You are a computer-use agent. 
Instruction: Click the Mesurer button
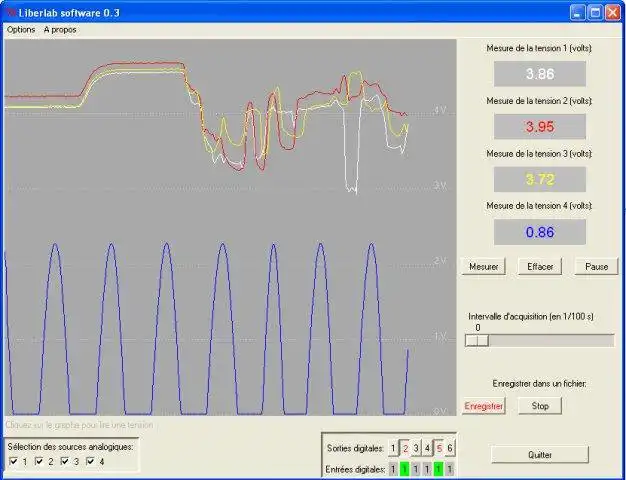click(483, 266)
